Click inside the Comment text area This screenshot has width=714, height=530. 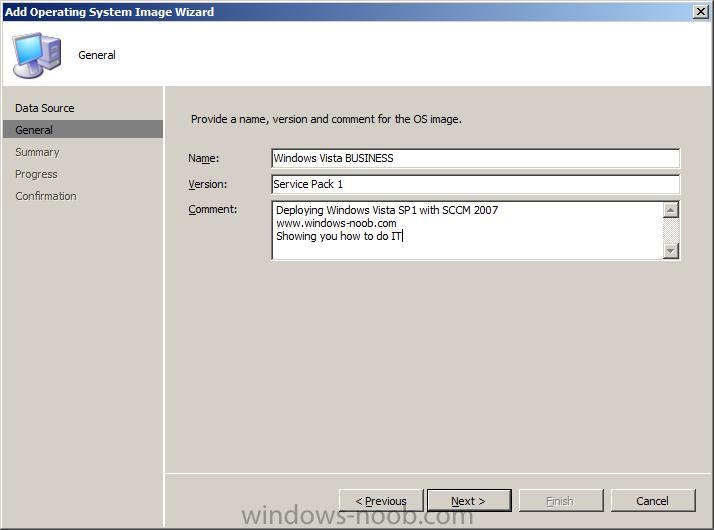pos(467,230)
